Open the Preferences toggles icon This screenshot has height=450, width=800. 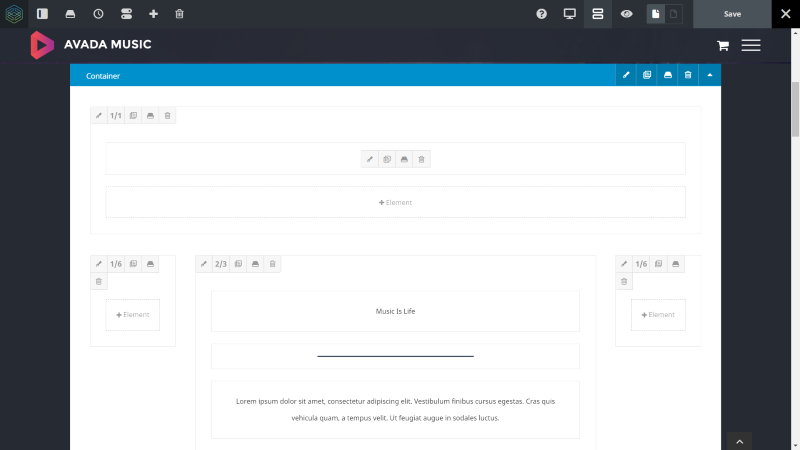tap(127, 14)
